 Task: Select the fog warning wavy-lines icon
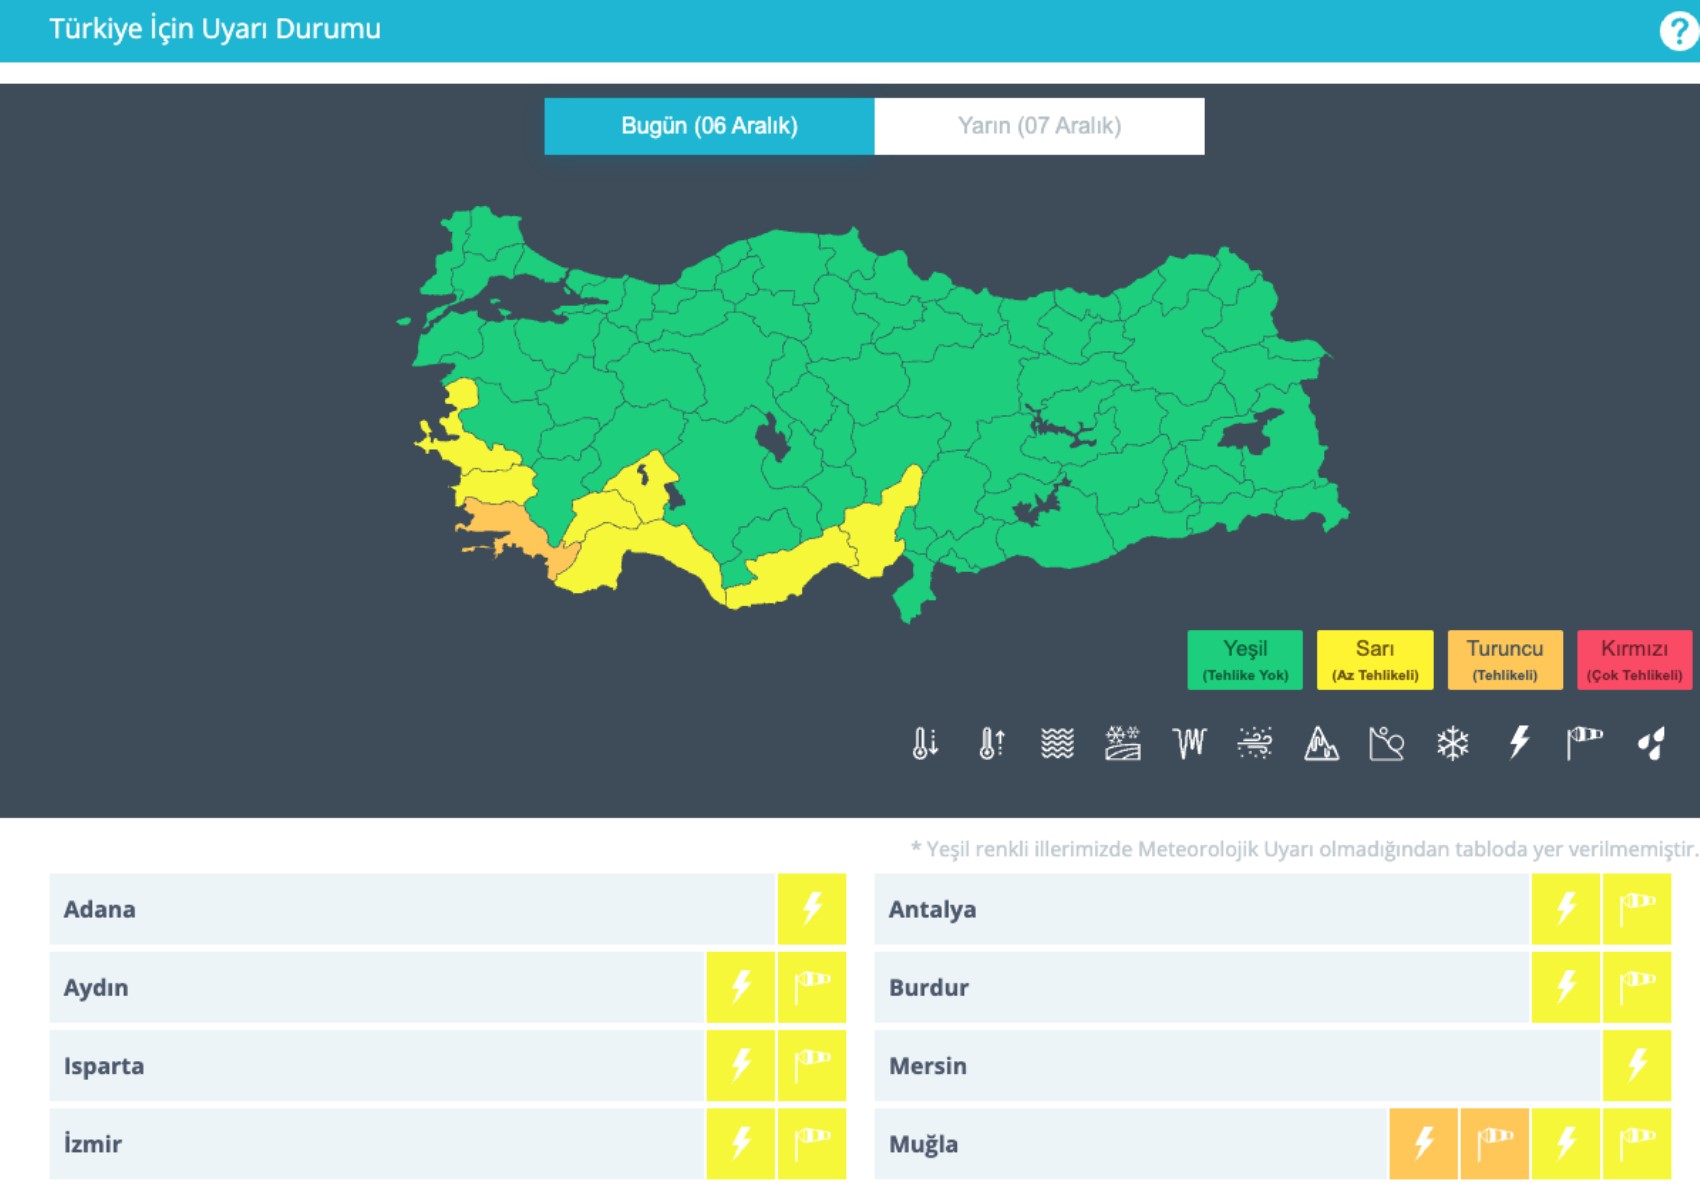tap(1057, 743)
